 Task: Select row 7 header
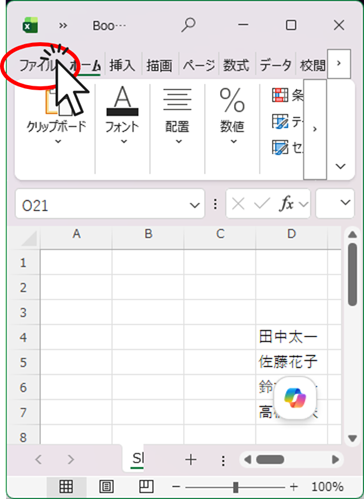[23, 412]
